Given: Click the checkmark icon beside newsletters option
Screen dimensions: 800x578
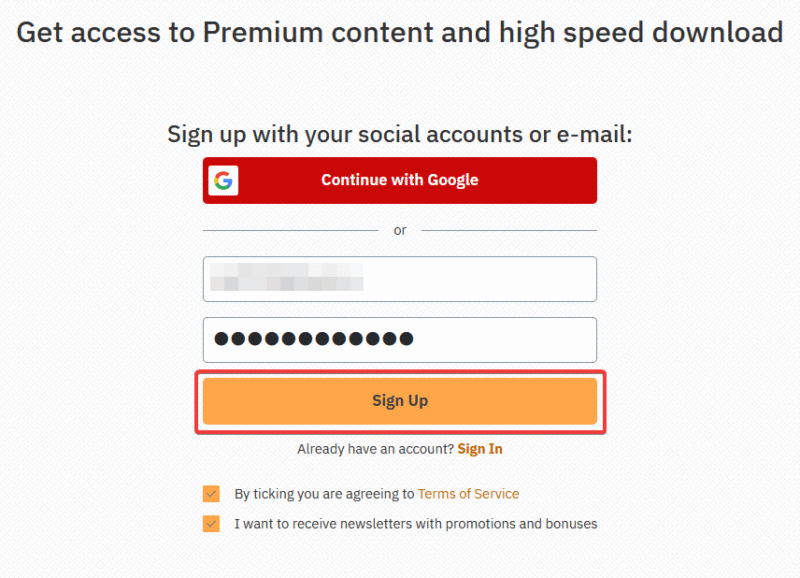Looking at the screenshot, I should pyautogui.click(x=211, y=524).
